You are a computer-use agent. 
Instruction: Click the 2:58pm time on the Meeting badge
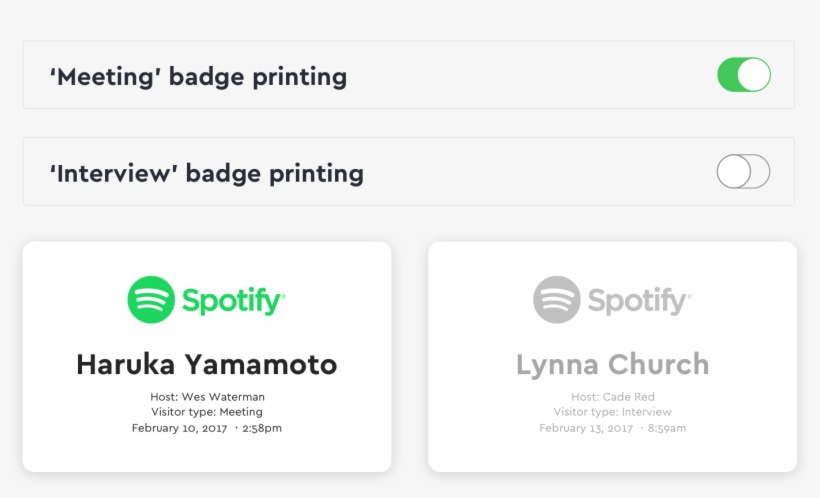264,428
